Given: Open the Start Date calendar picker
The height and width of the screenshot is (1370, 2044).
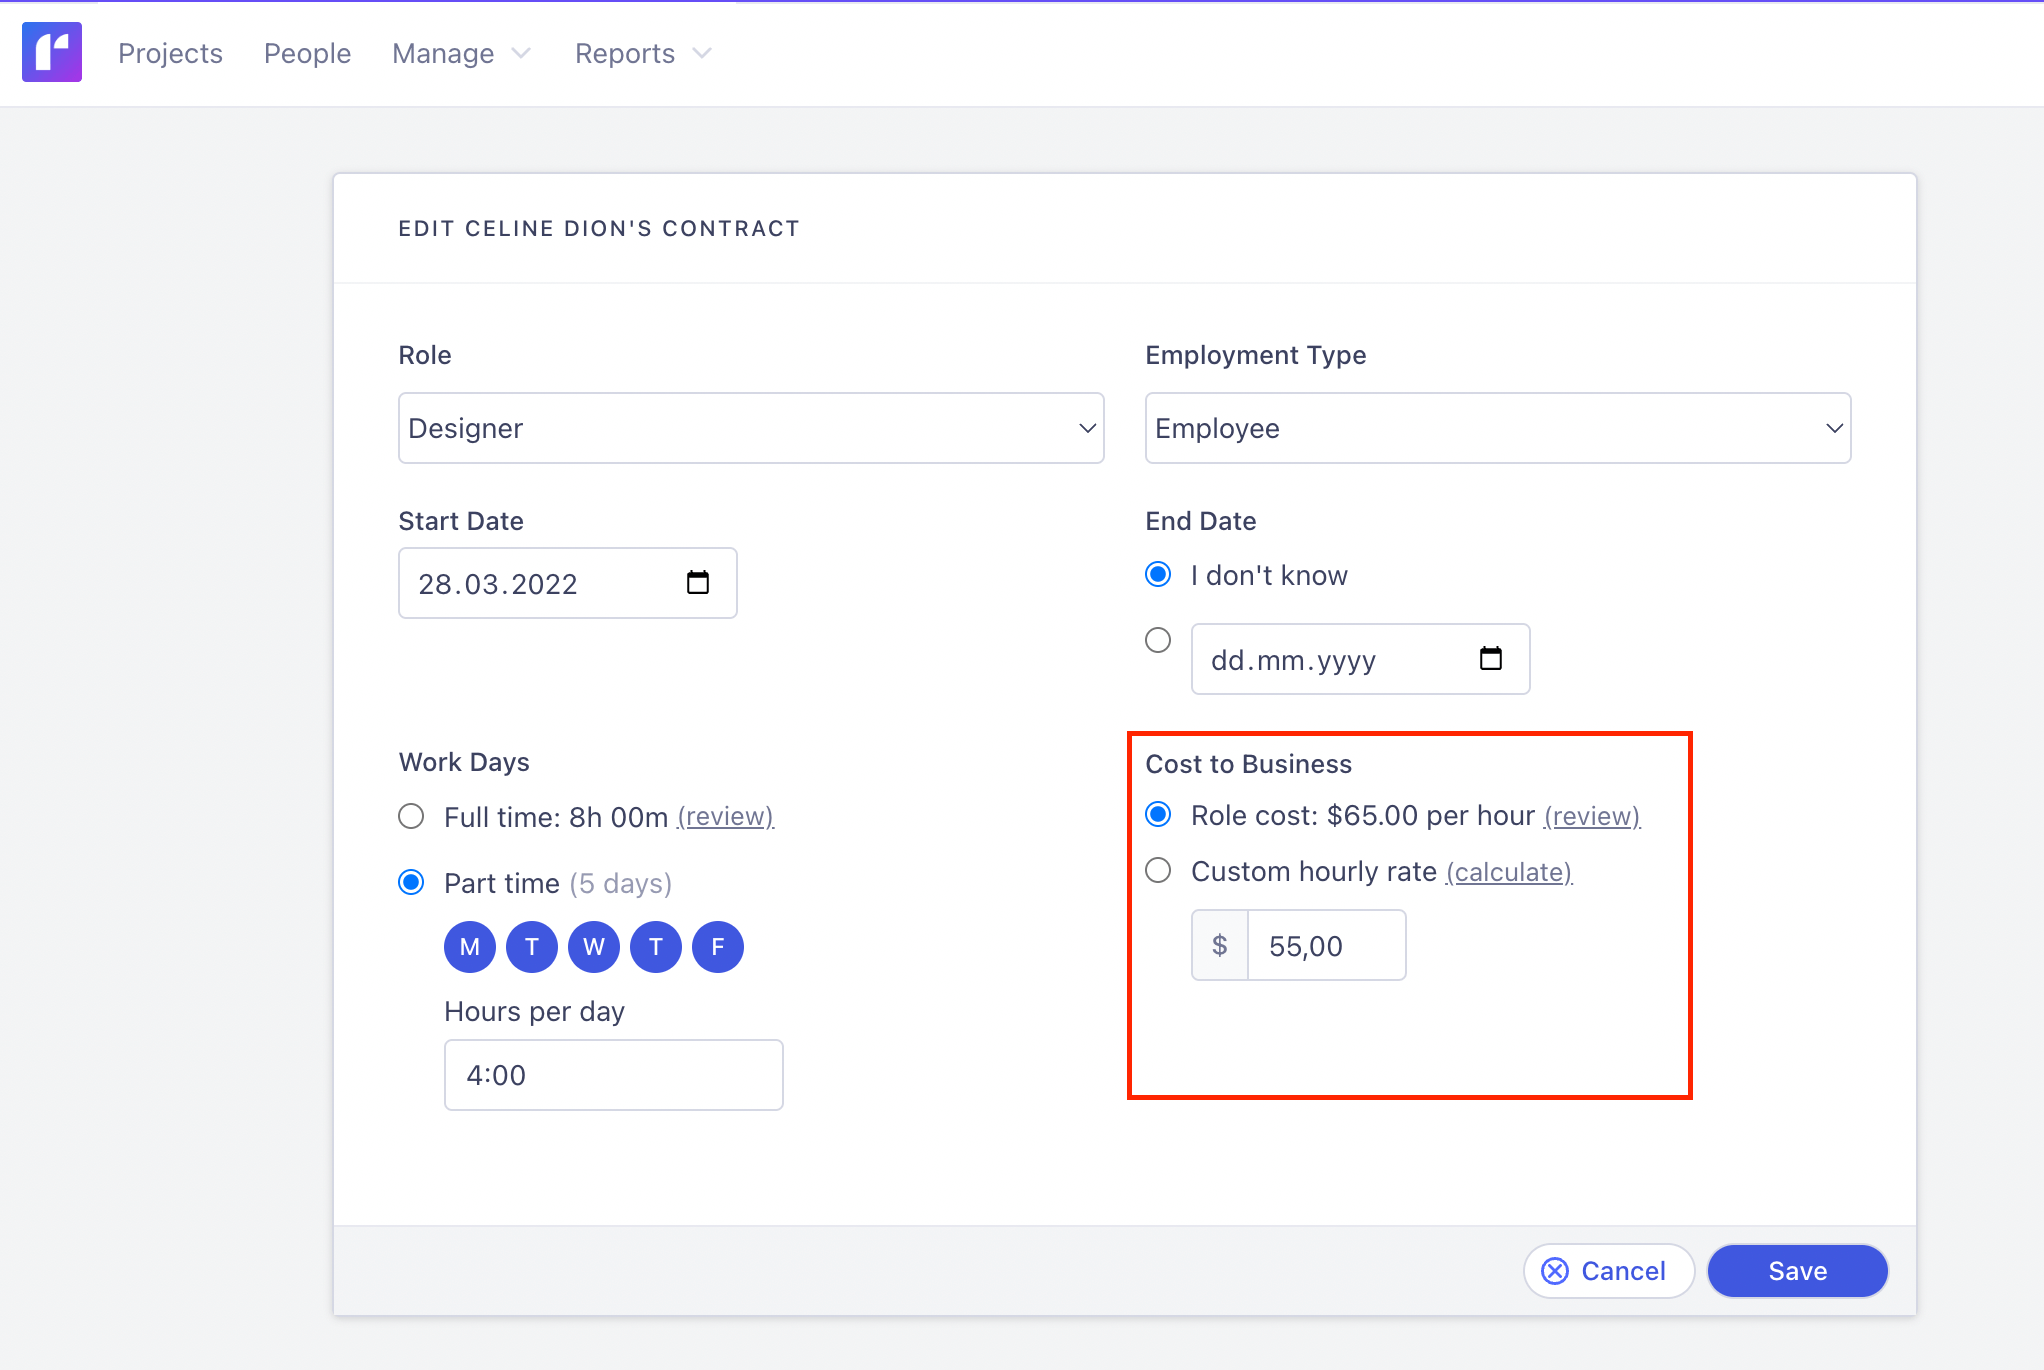Looking at the screenshot, I should coord(700,583).
